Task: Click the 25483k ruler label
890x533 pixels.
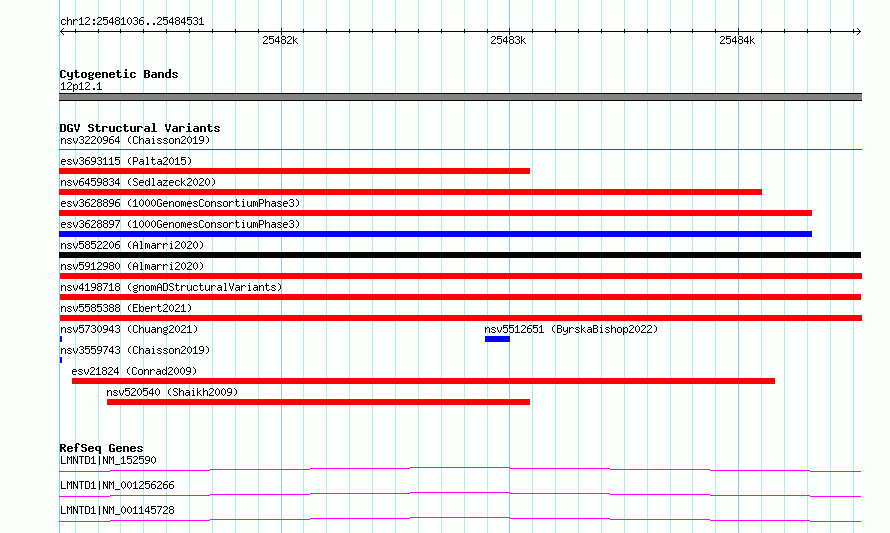Action: click(x=508, y=40)
